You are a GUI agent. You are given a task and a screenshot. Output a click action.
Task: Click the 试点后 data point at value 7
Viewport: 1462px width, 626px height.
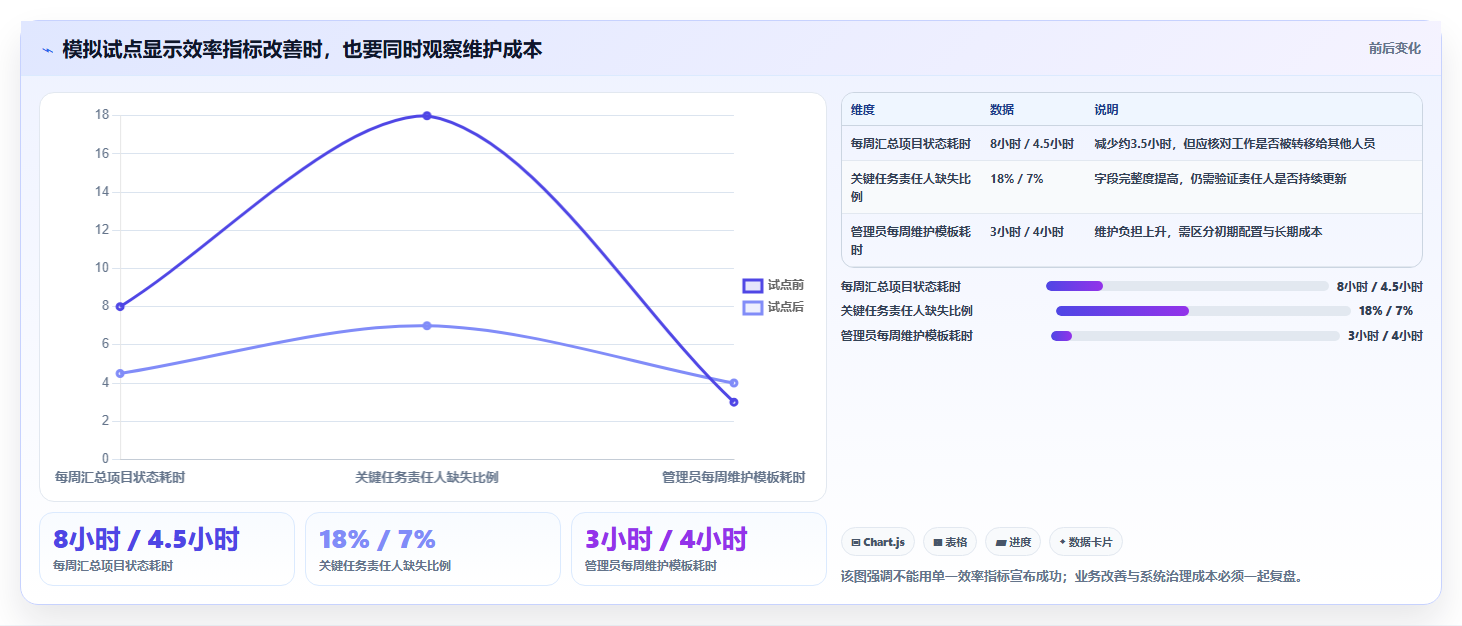[x=427, y=326]
